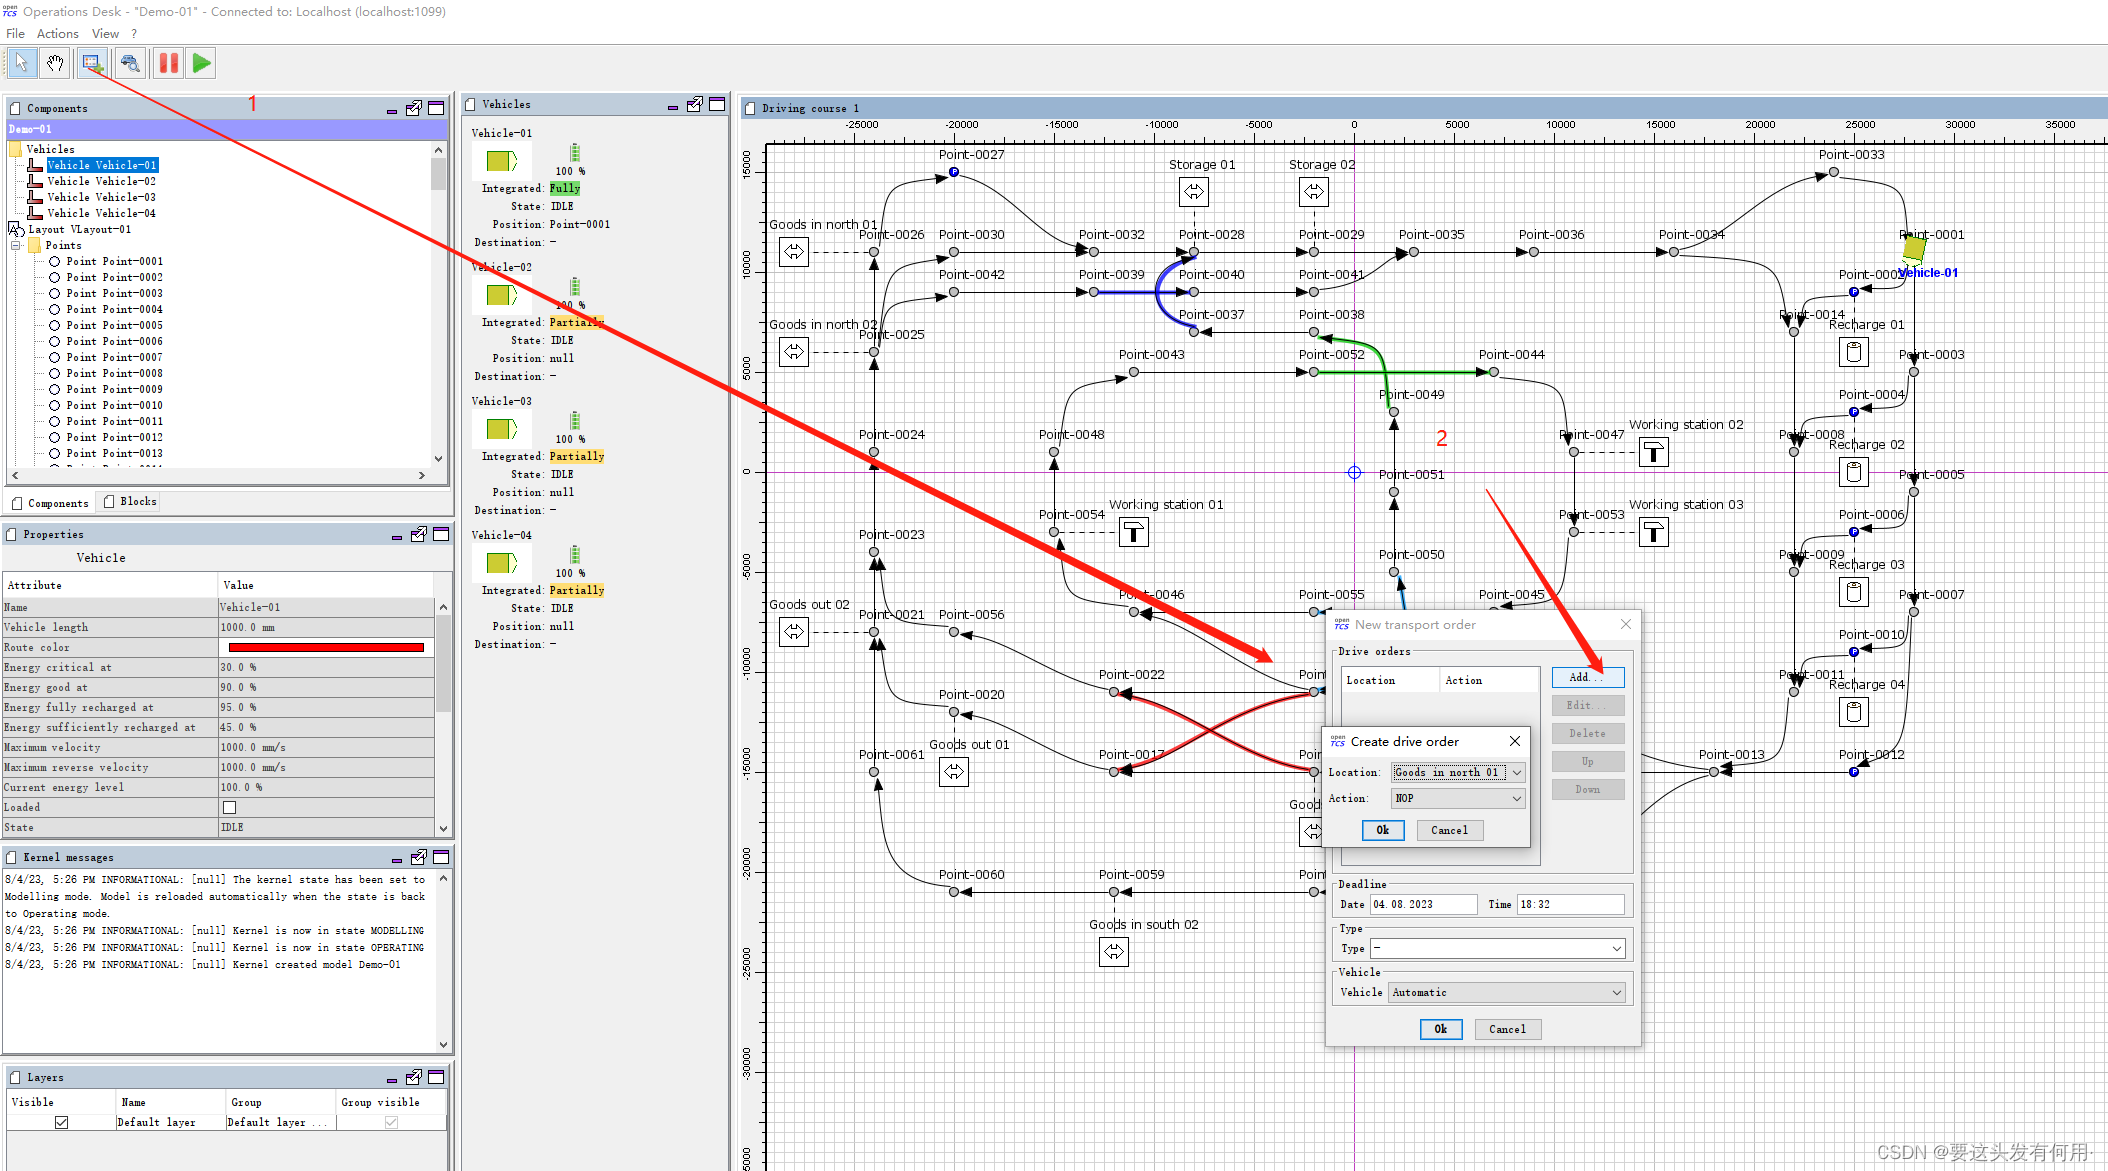The image size is (2108, 1171).
Task: Toggle the Group visible checkbox
Action: tap(391, 1122)
